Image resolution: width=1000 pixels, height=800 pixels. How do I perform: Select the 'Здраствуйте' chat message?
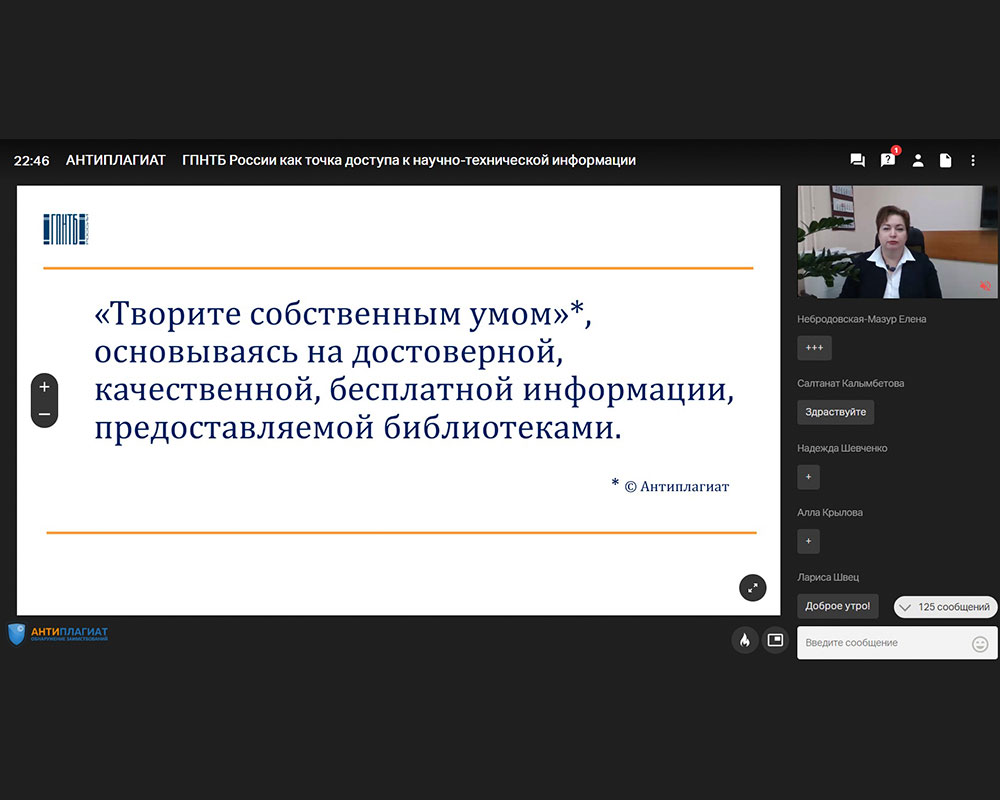pyautogui.click(x=835, y=412)
